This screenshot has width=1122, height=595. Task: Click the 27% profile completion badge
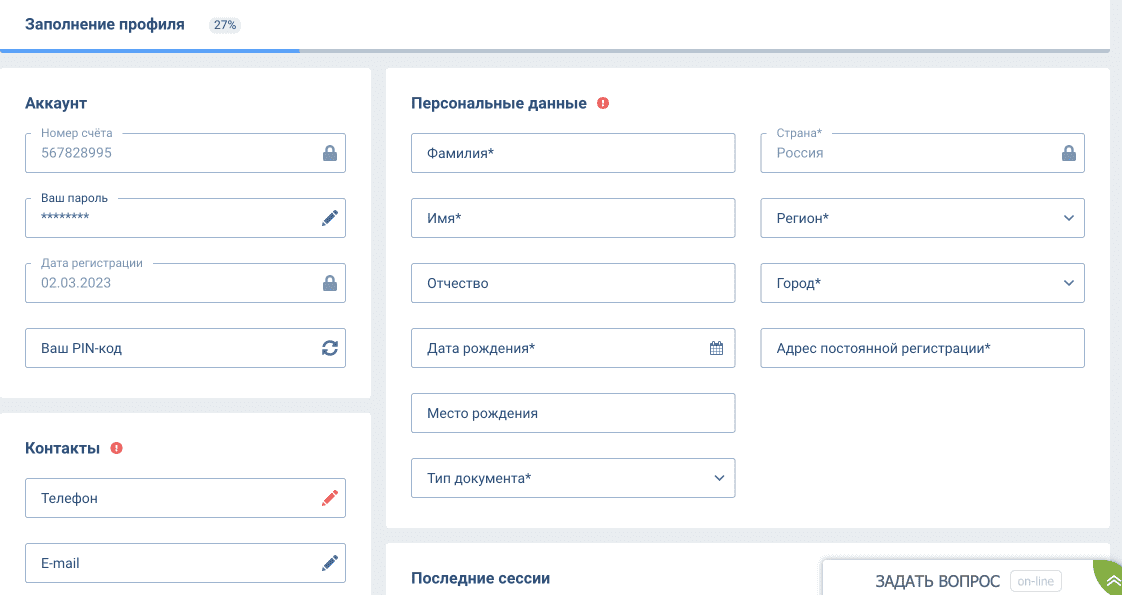tap(225, 25)
